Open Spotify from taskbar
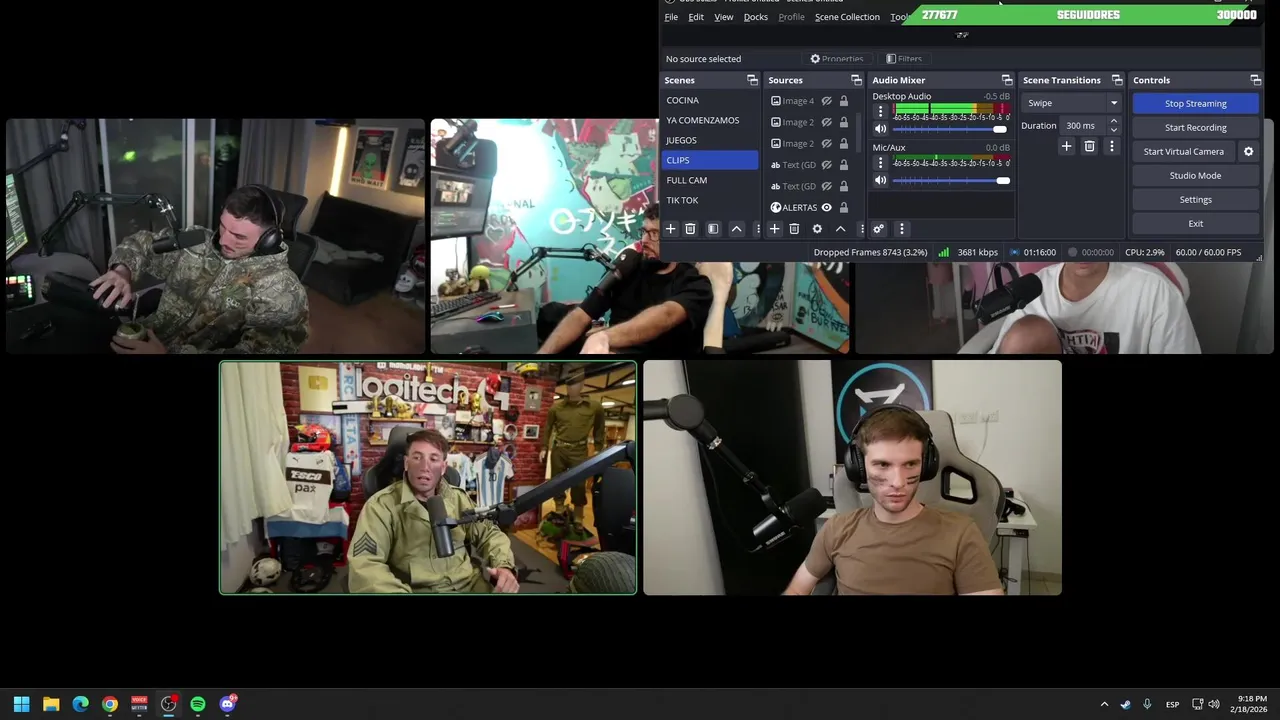Image resolution: width=1280 pixels, height=720 pixels. 198,704
